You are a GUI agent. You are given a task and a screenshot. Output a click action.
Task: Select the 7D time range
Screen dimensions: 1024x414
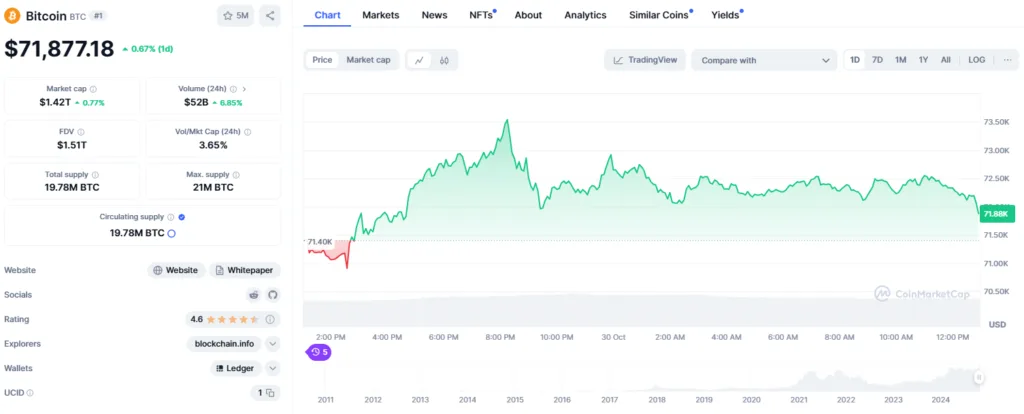coord(877,60)
